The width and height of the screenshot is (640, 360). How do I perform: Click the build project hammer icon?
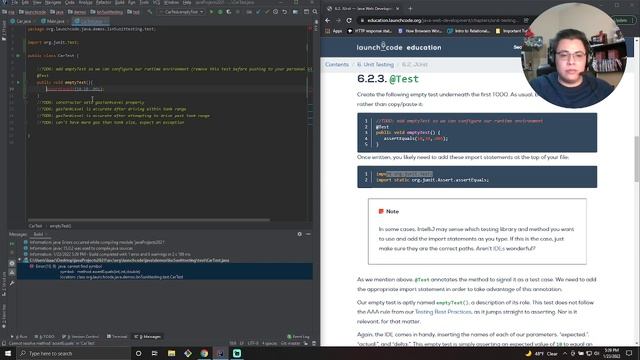click(x=150, y=12)
